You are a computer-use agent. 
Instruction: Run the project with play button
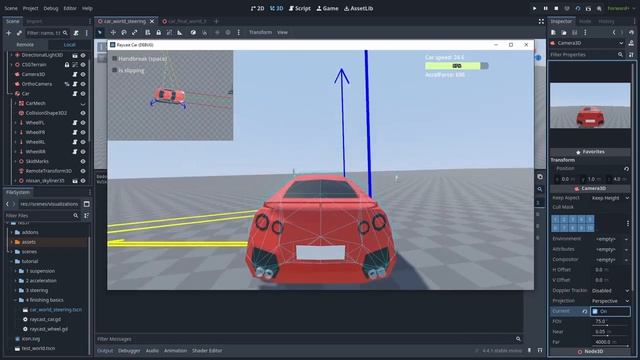(x=534, y=8)
